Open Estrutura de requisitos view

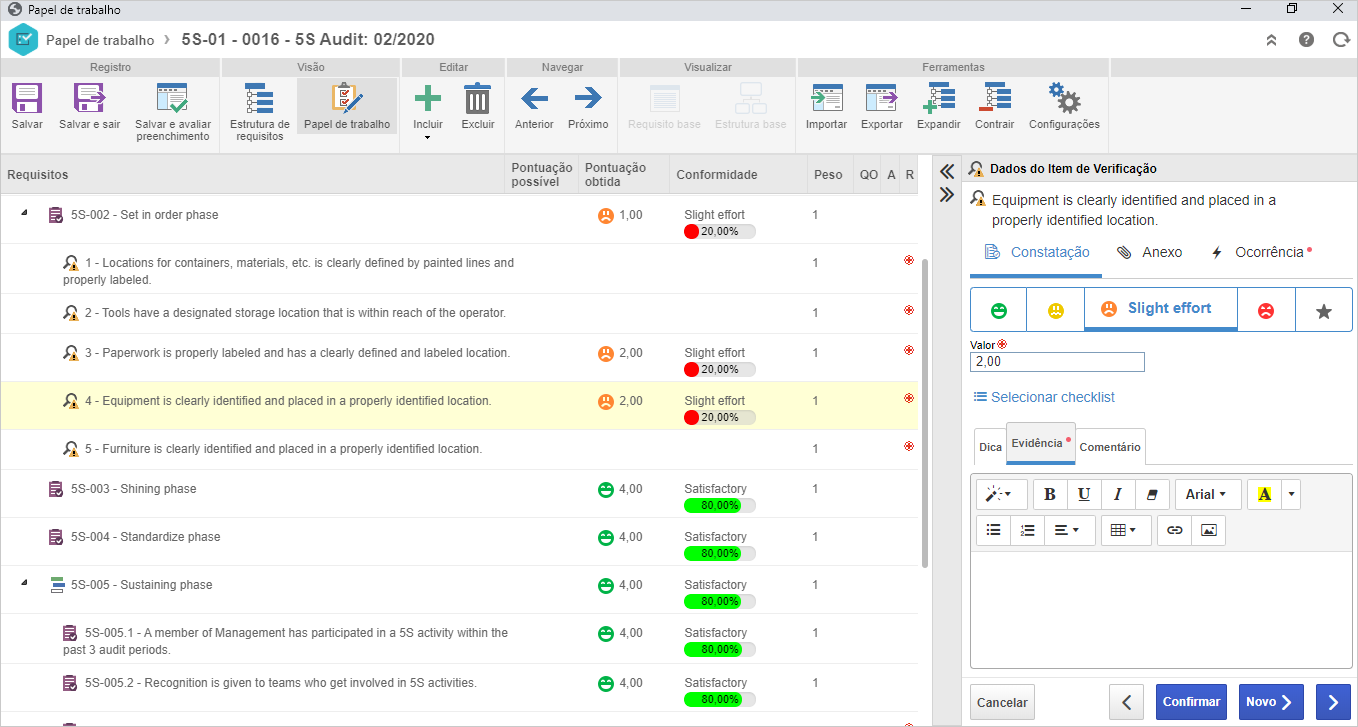[x=260, y=99]
